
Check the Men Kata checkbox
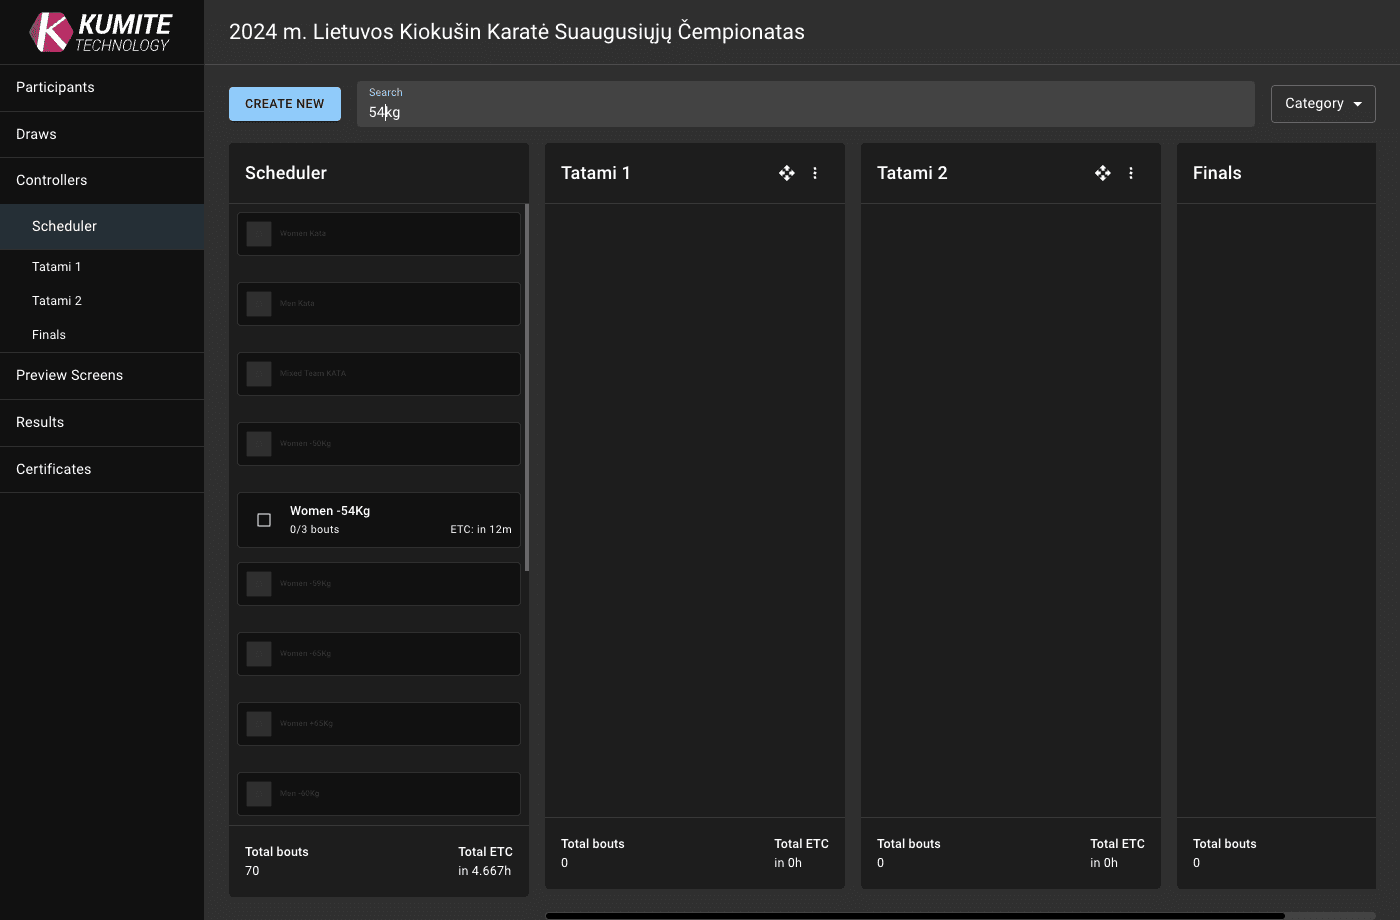coord(258,303)
